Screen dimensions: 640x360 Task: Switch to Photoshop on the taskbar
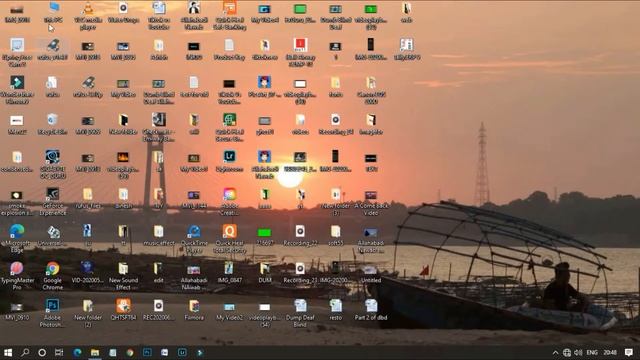147,353
